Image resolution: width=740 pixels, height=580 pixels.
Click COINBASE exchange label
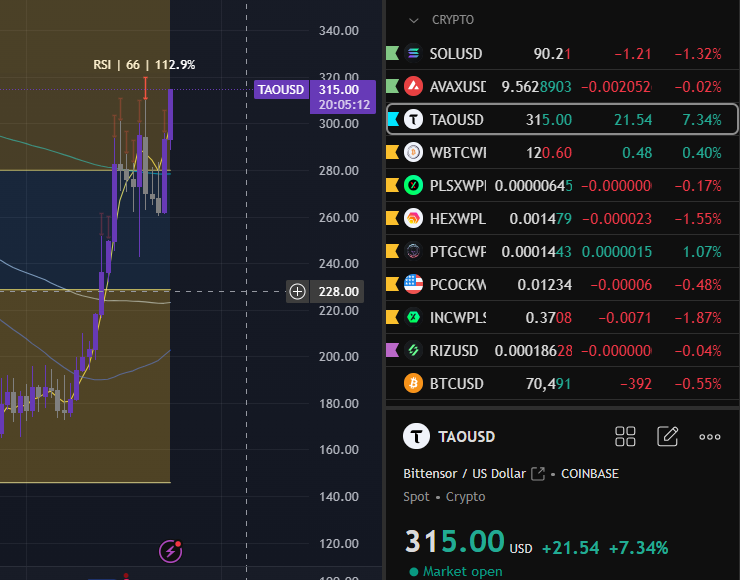pos(589,473)
